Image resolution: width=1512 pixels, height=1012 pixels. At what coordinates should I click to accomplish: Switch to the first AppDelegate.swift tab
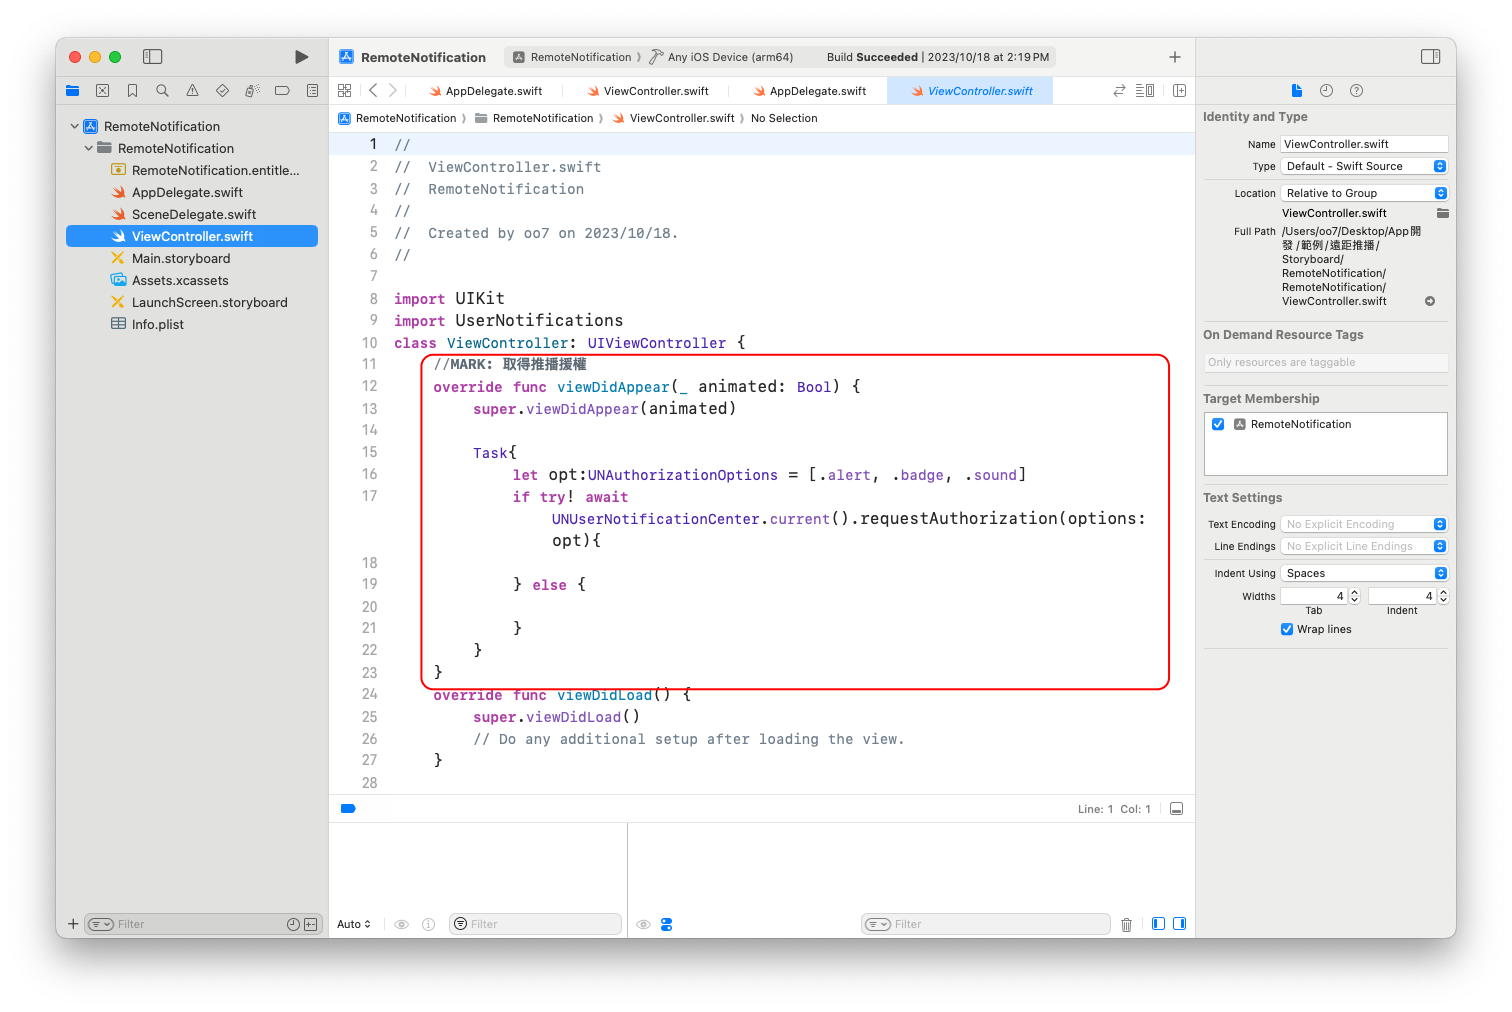pos(486,91)
